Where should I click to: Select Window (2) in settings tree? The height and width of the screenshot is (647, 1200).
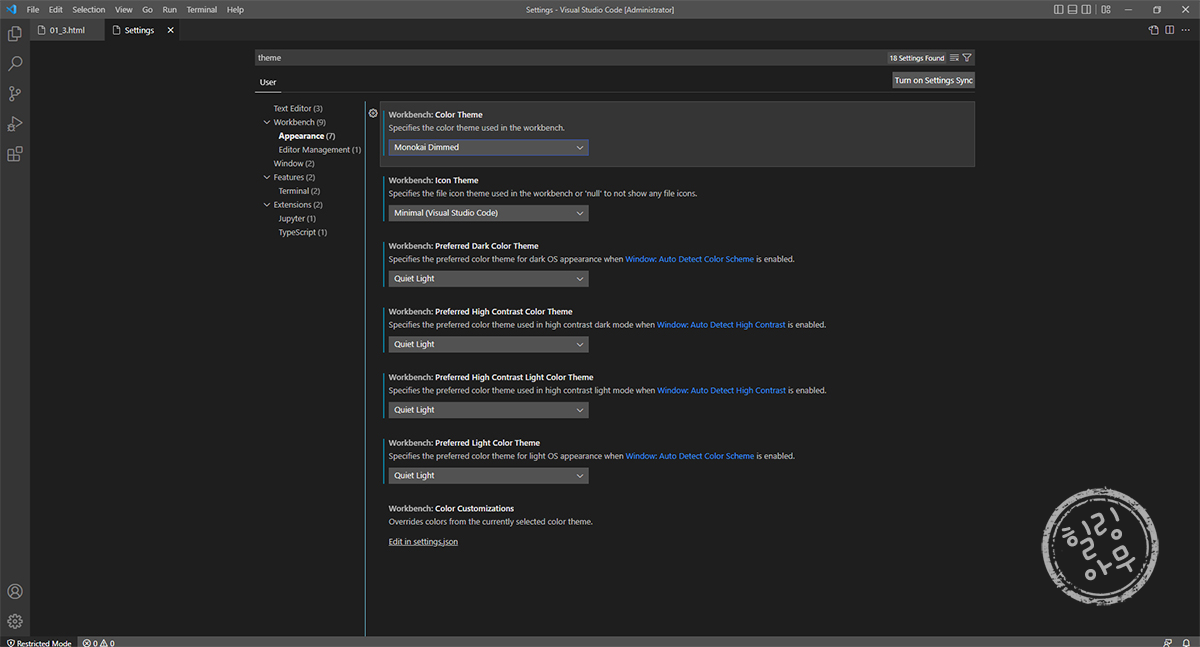point(294,163)
